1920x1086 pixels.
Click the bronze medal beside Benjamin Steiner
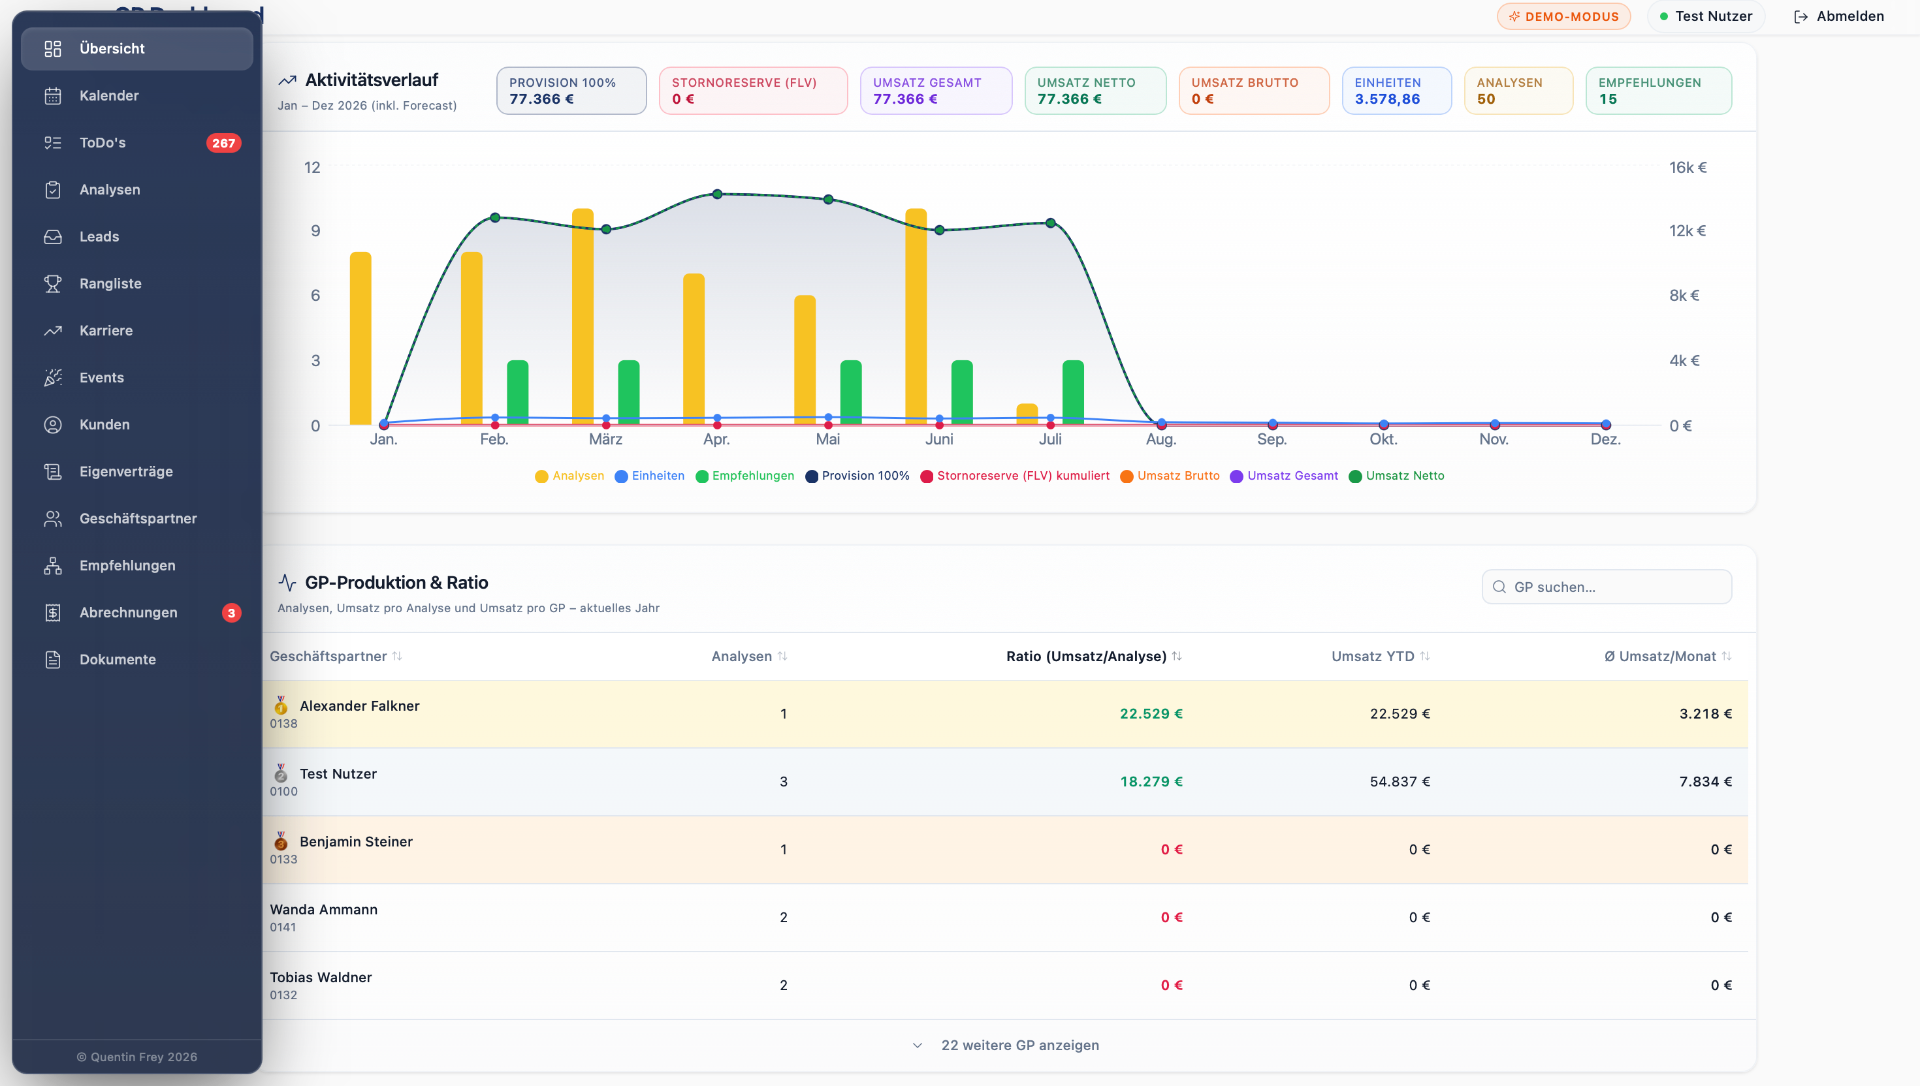[x=281, y=842]
